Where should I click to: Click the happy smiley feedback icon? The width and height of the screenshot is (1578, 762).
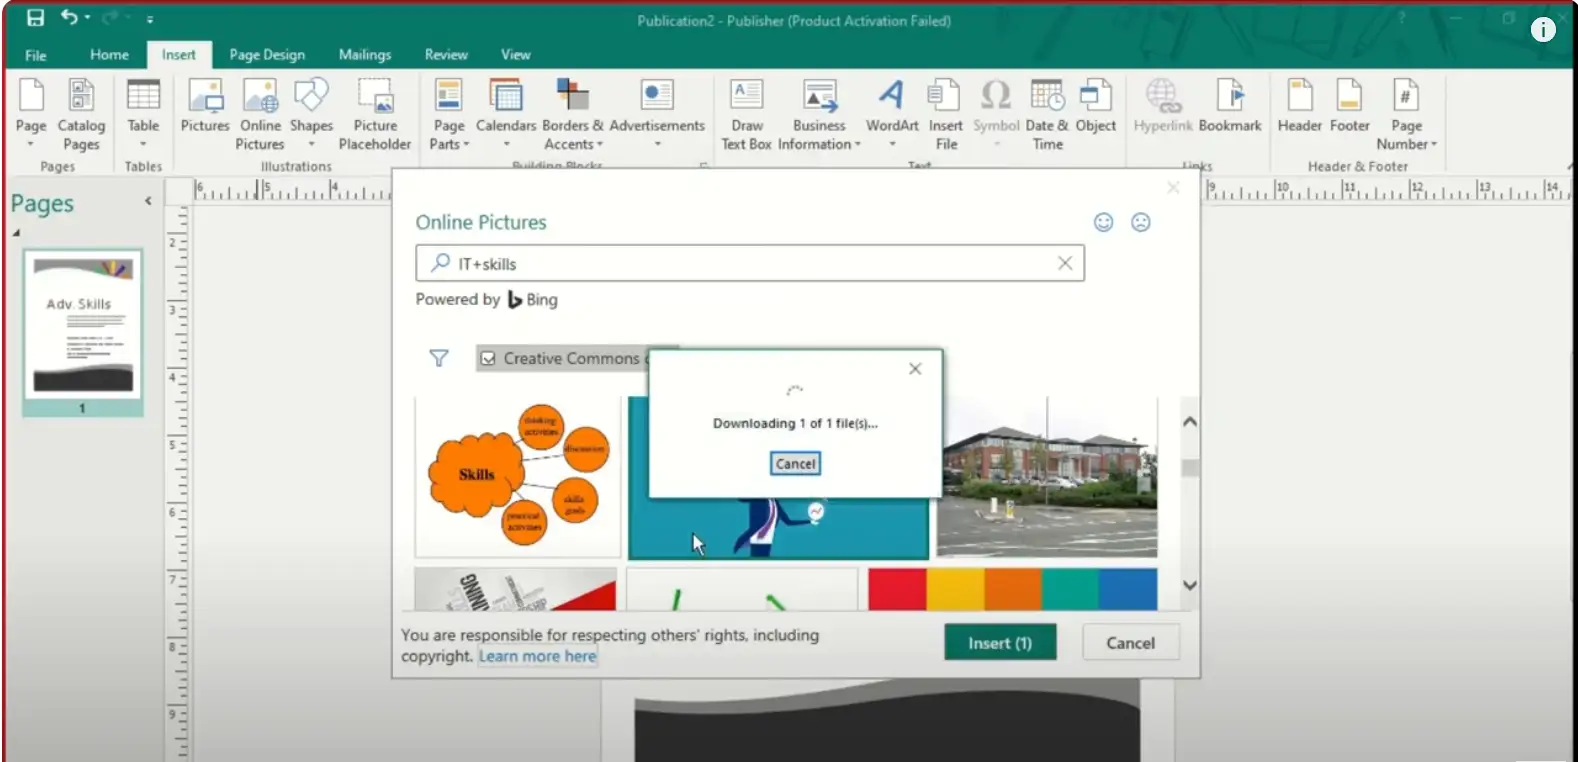(x=1103, y=222)
